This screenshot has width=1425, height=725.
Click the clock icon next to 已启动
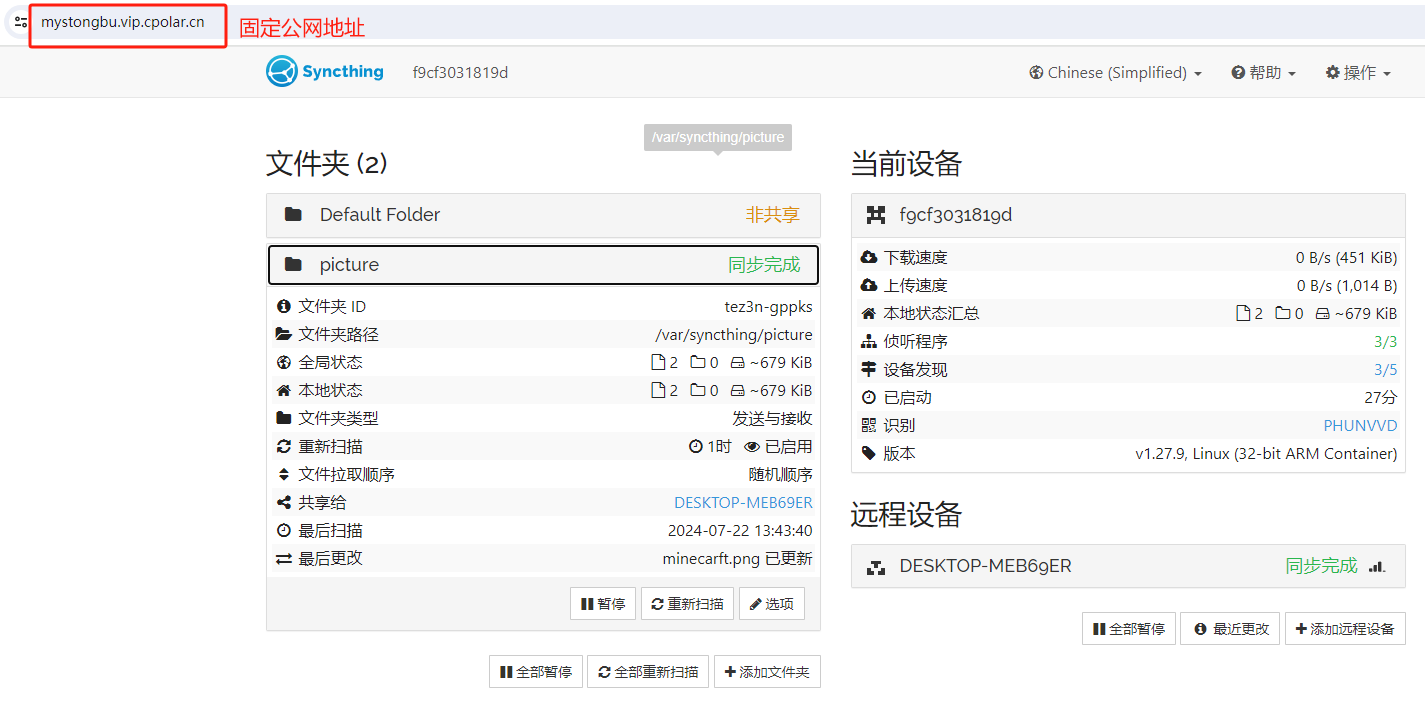(x=869, y=397)
